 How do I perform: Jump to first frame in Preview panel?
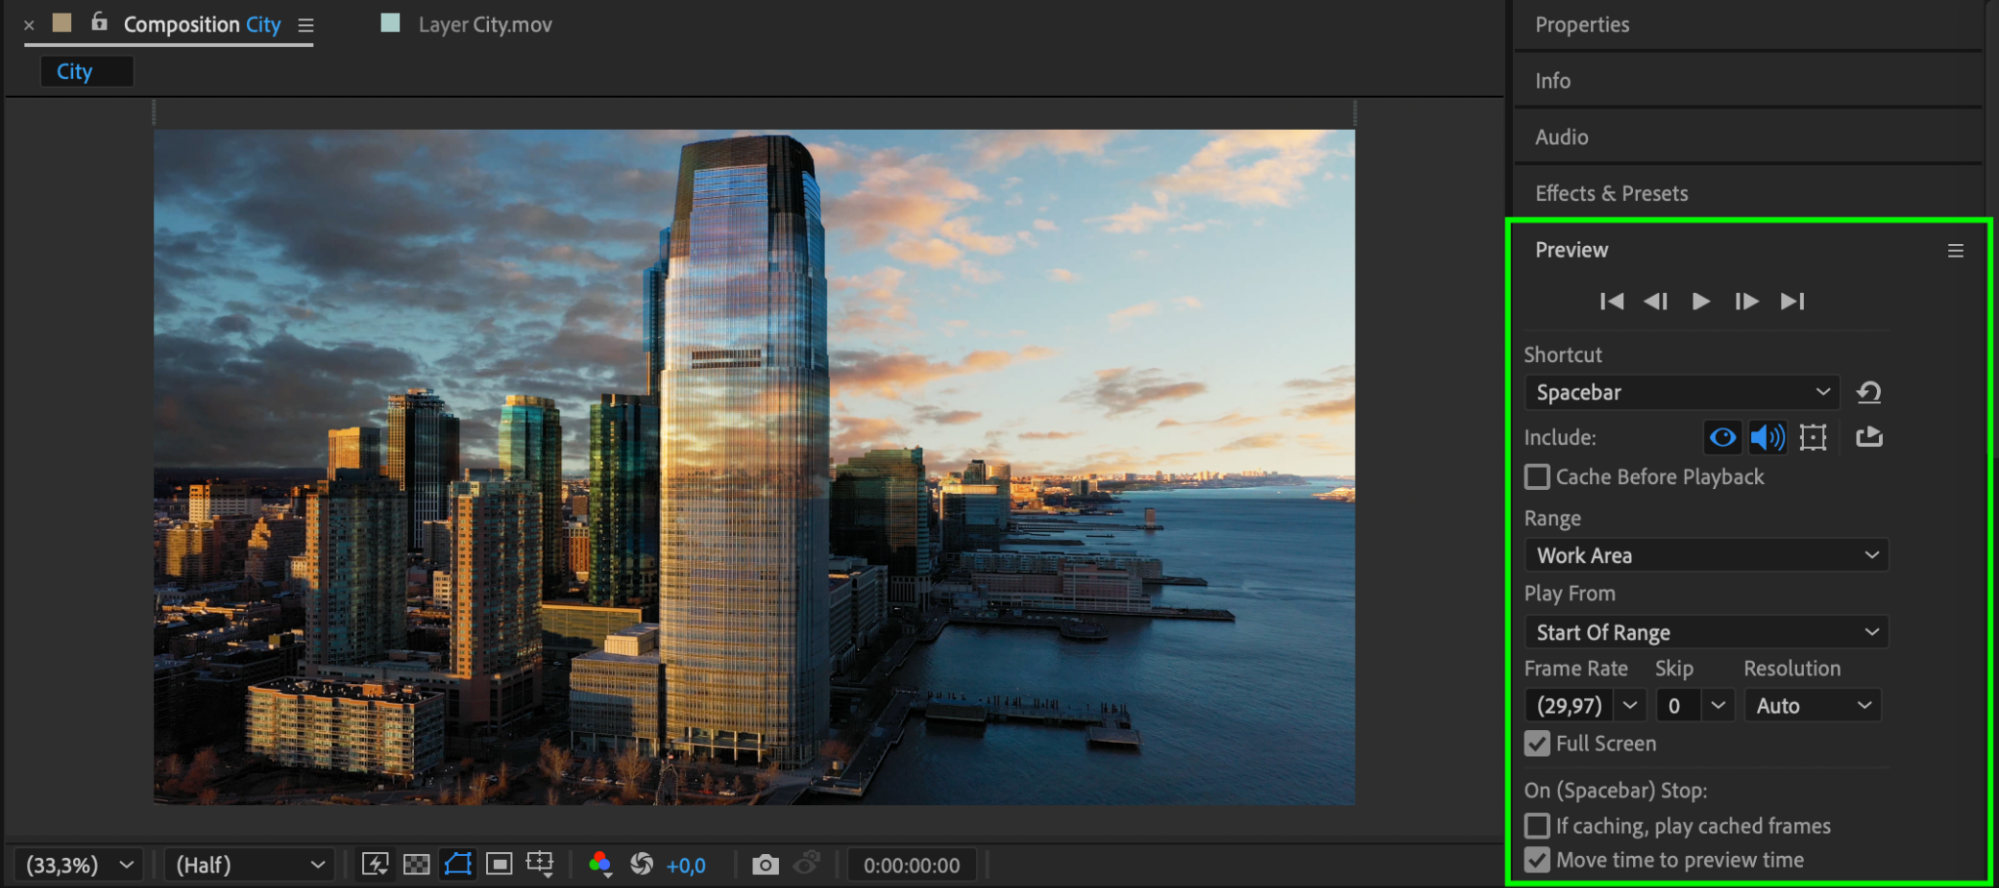pyautogui.click(x=1611, y=301)
